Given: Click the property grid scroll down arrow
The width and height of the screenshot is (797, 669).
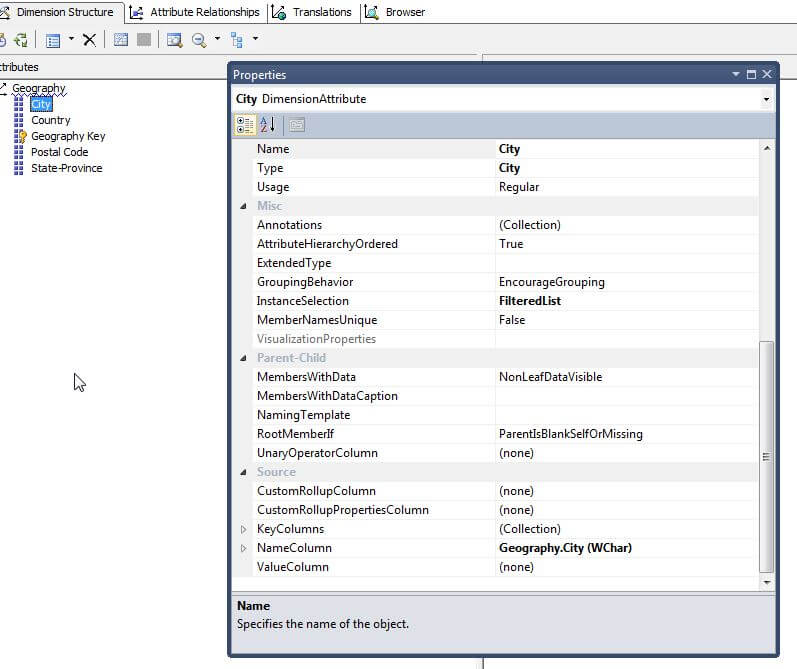Looking at the screenshot, I should click(767, 583).
